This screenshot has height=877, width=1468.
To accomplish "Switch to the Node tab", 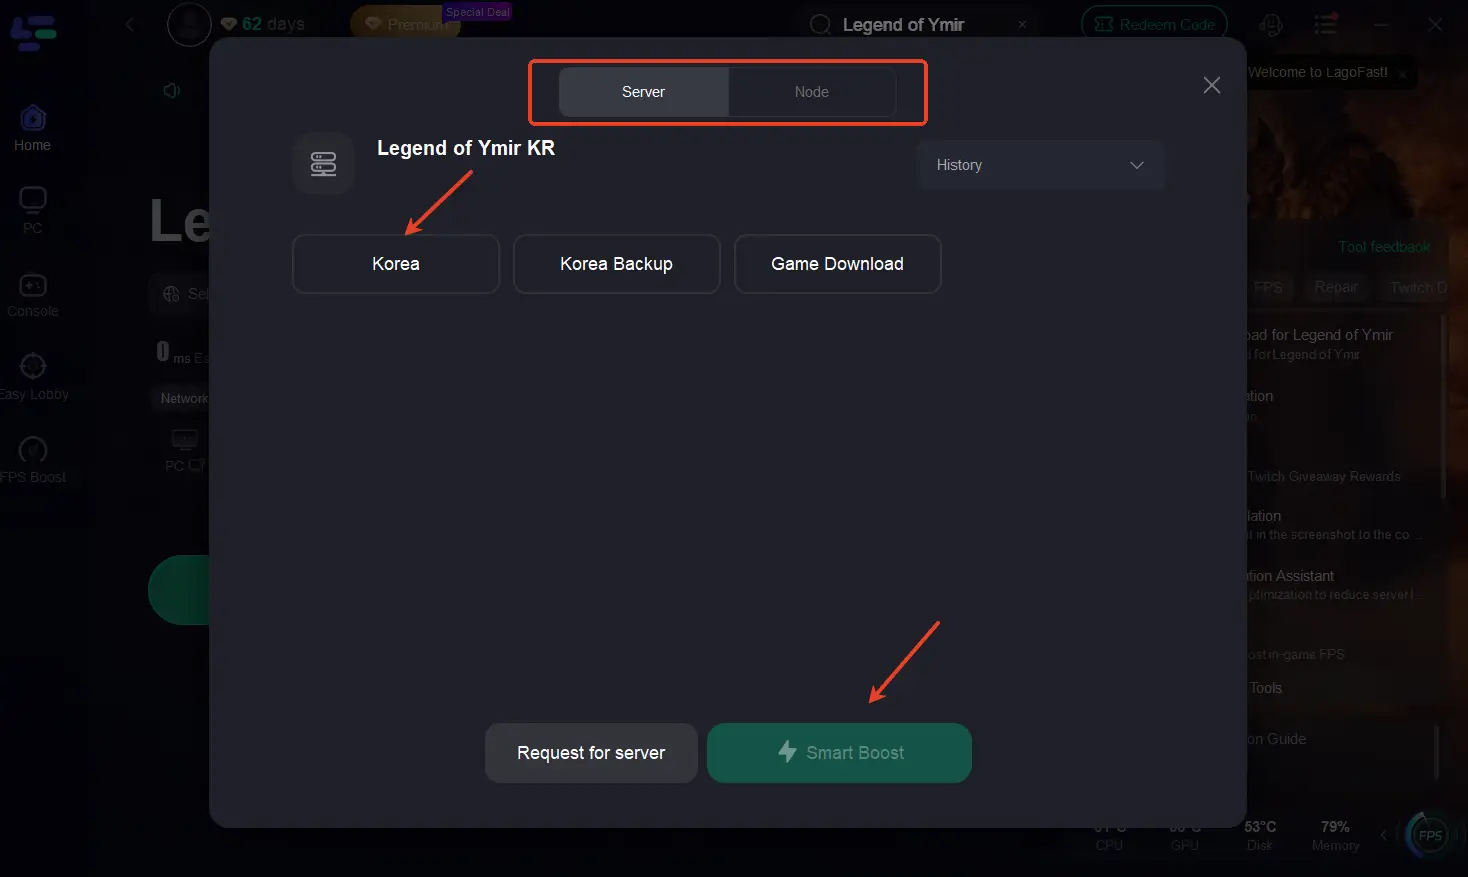I will 811,92.
